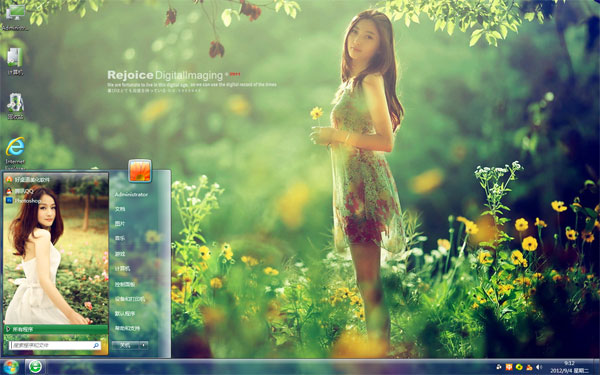Screen dimensions: 600x375
Task: Open the 计算机 desktop icon
Action: (15, 61)
